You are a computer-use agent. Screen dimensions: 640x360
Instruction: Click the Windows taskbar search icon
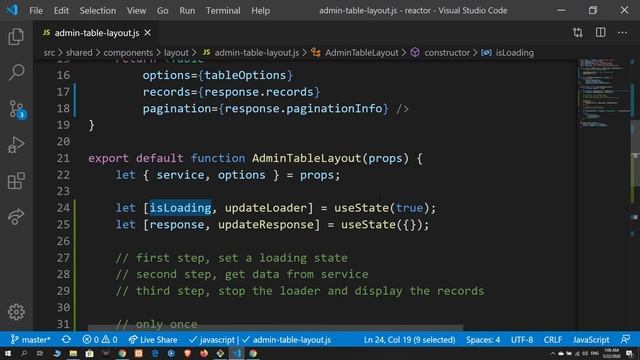24,353
